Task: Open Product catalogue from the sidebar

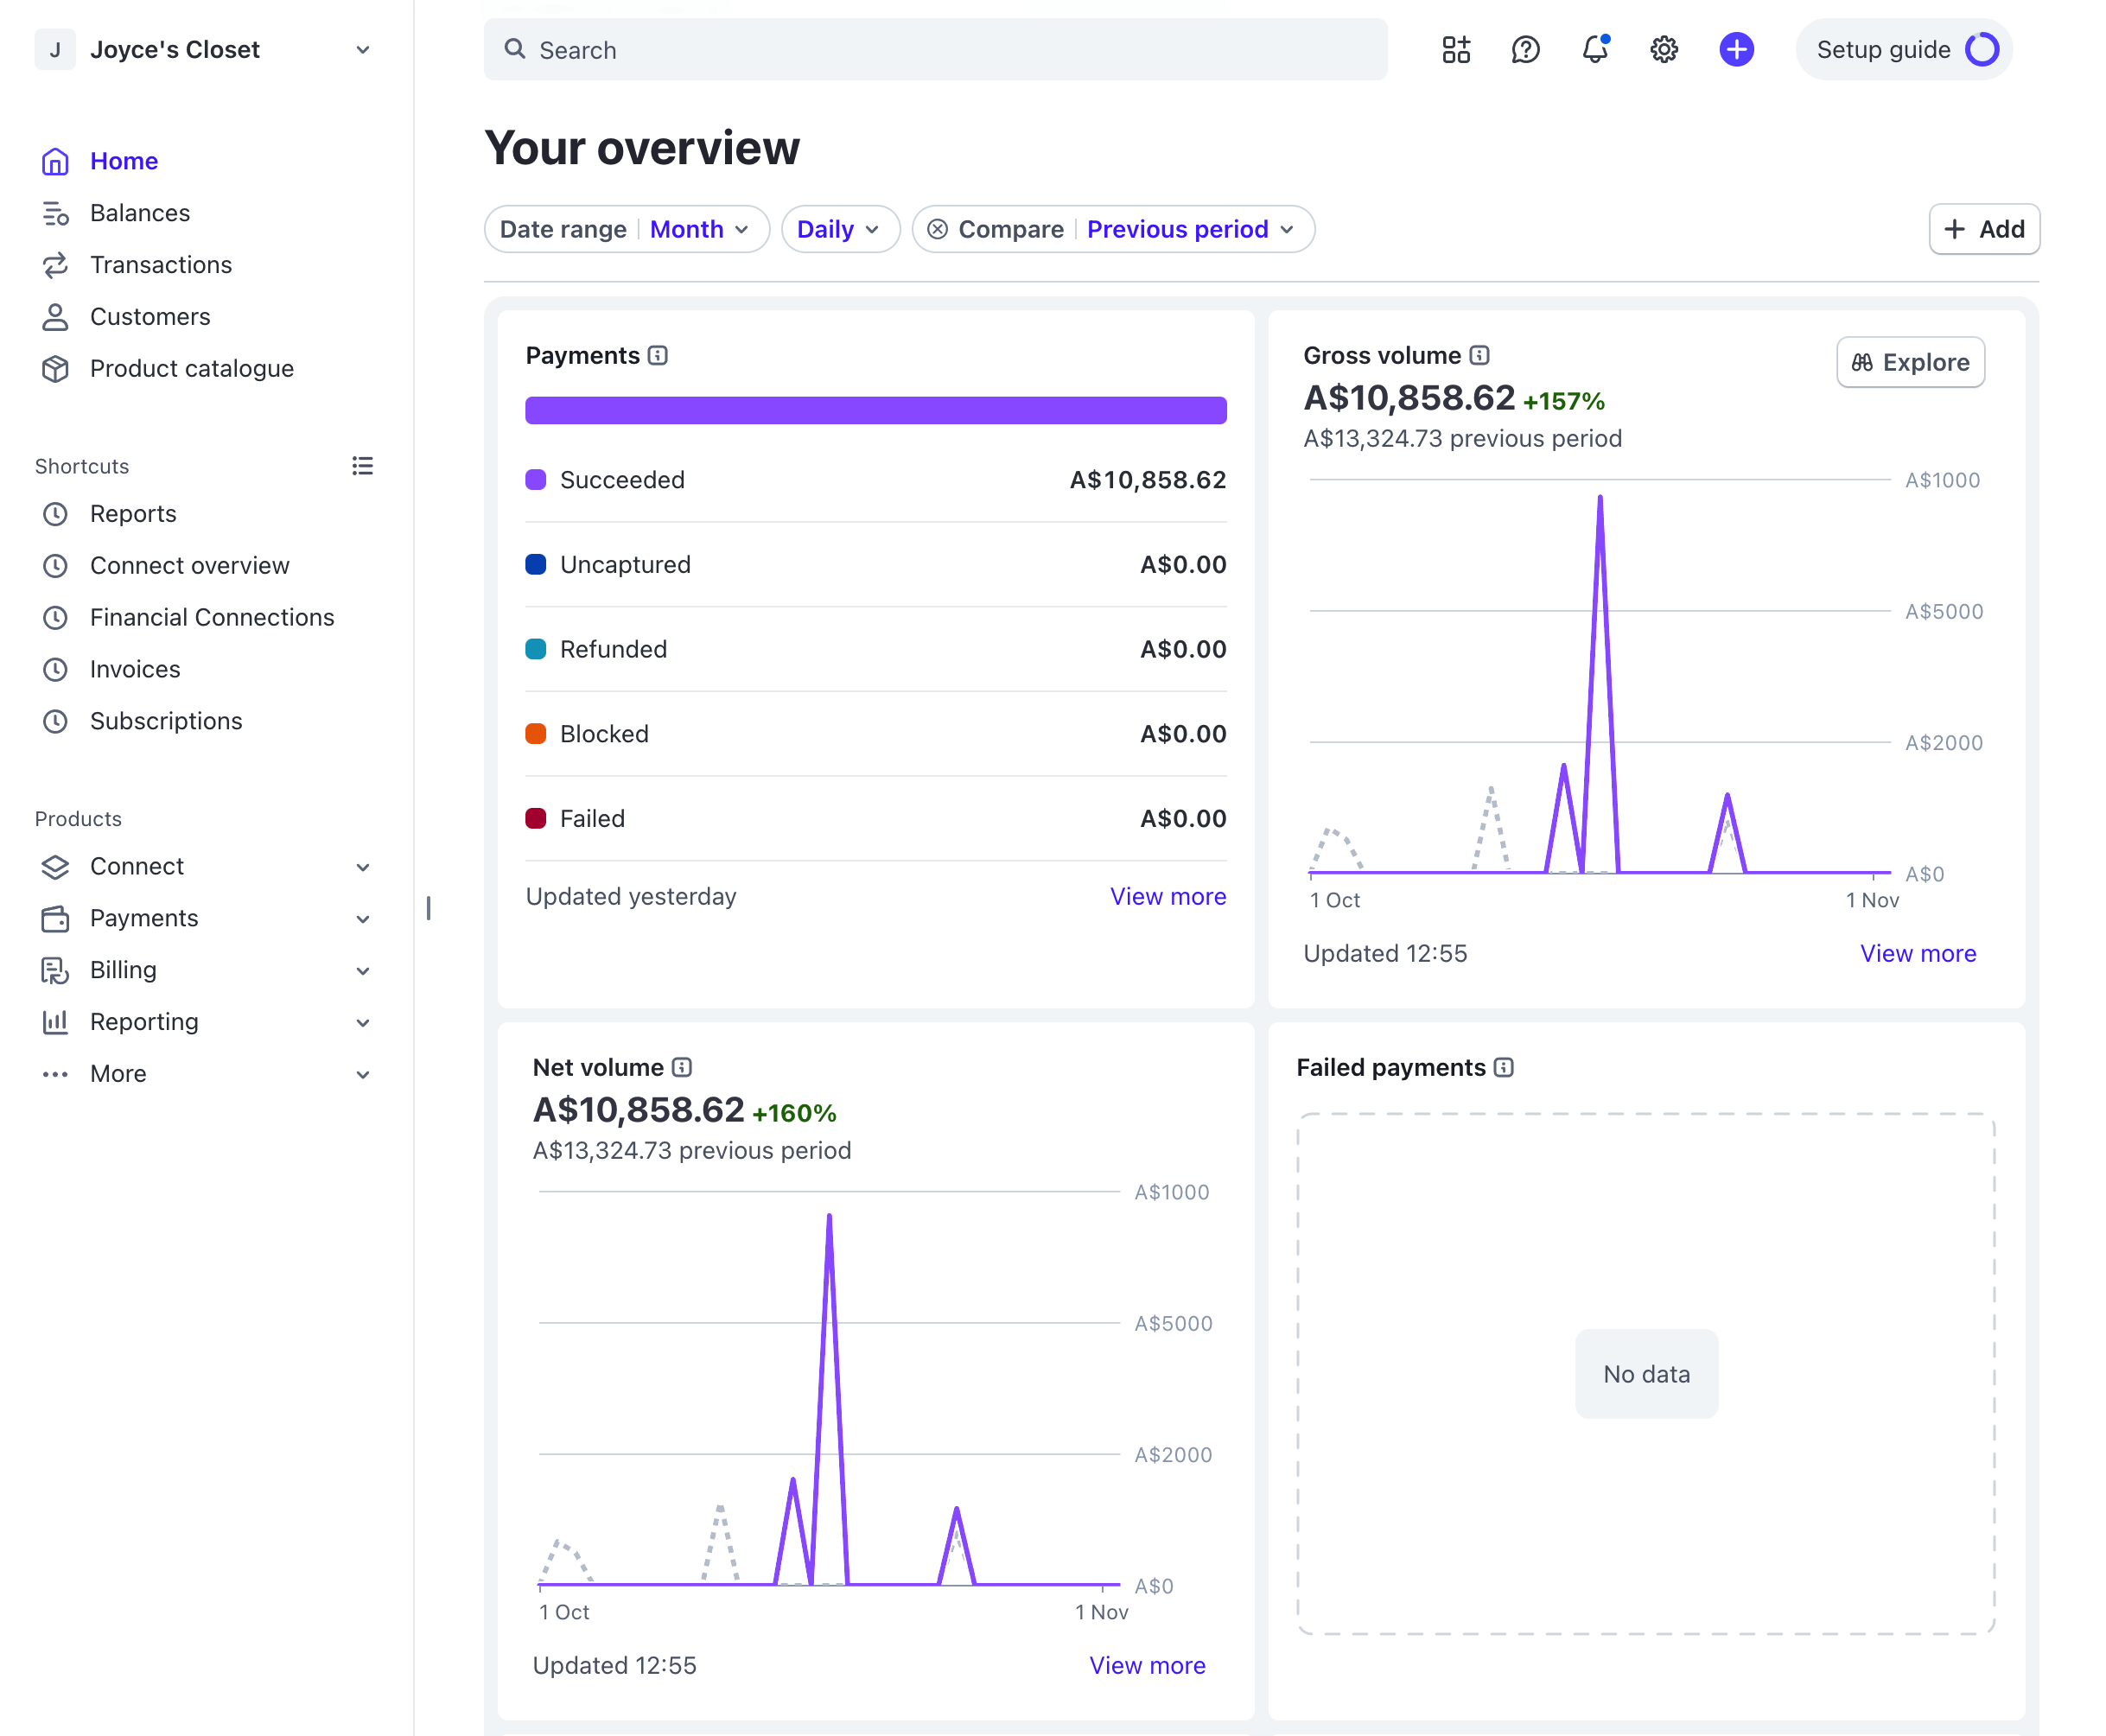Action: pyautogui.click(x=191, y=369)
